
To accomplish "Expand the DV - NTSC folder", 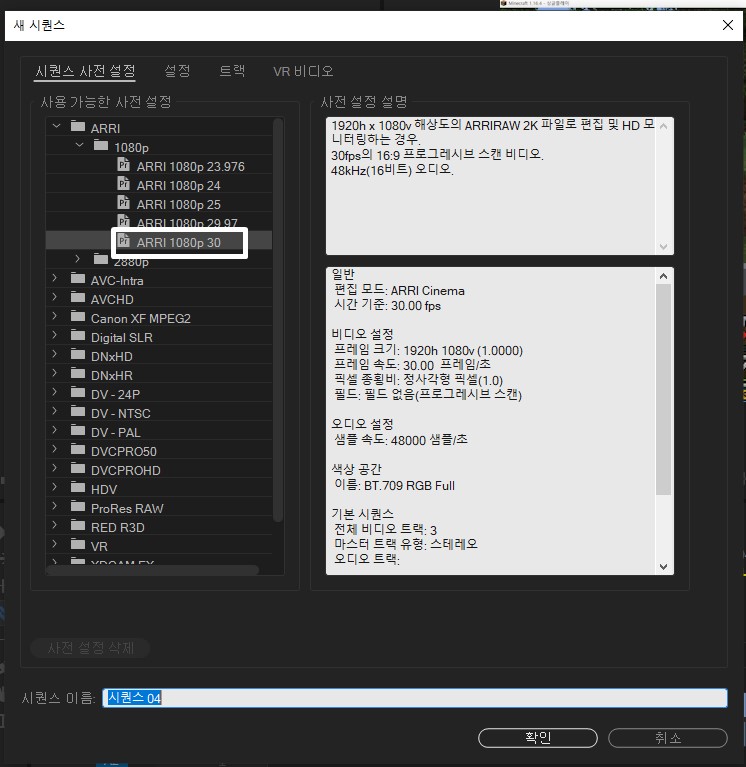I will tap(54, 411).
